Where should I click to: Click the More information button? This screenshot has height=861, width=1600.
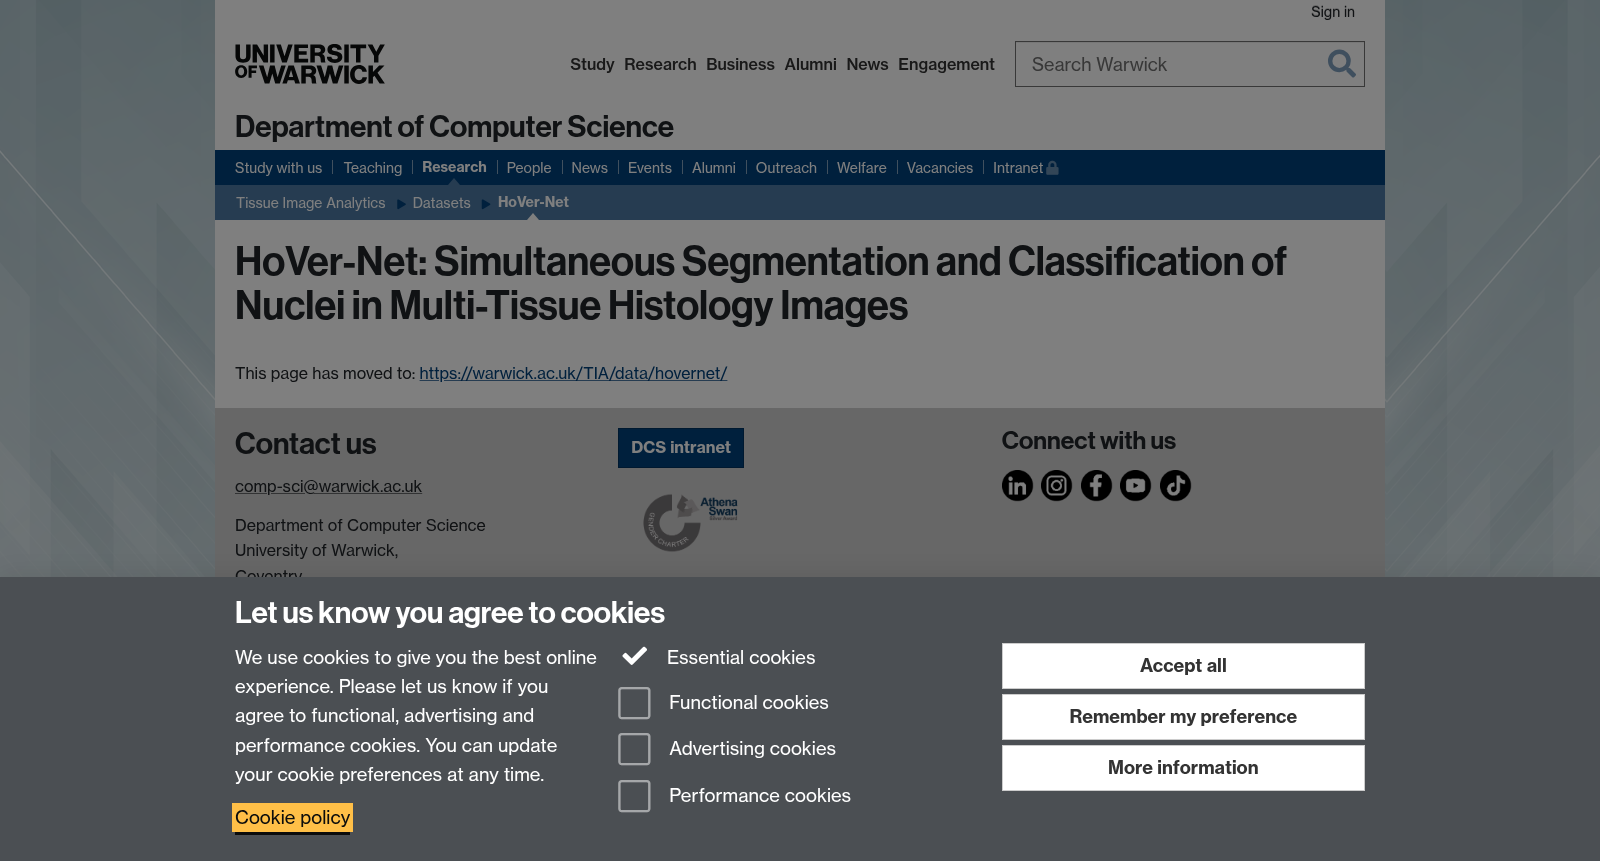click(1183, 768)
